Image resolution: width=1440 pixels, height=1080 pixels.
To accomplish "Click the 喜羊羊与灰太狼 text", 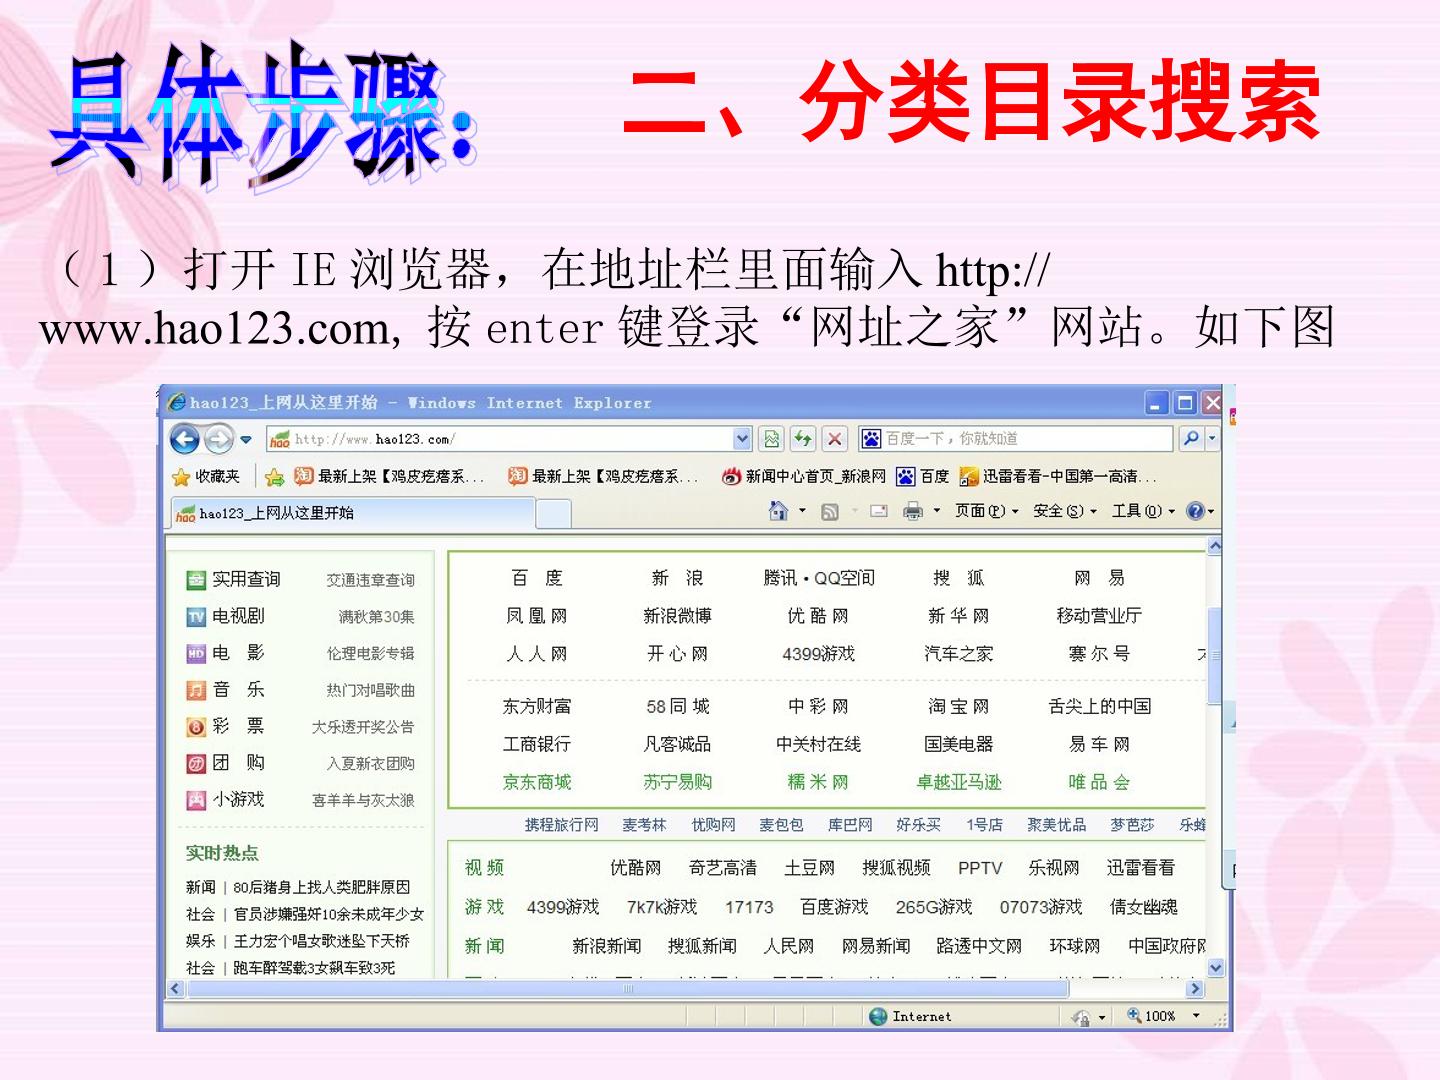I will point(363,800).
